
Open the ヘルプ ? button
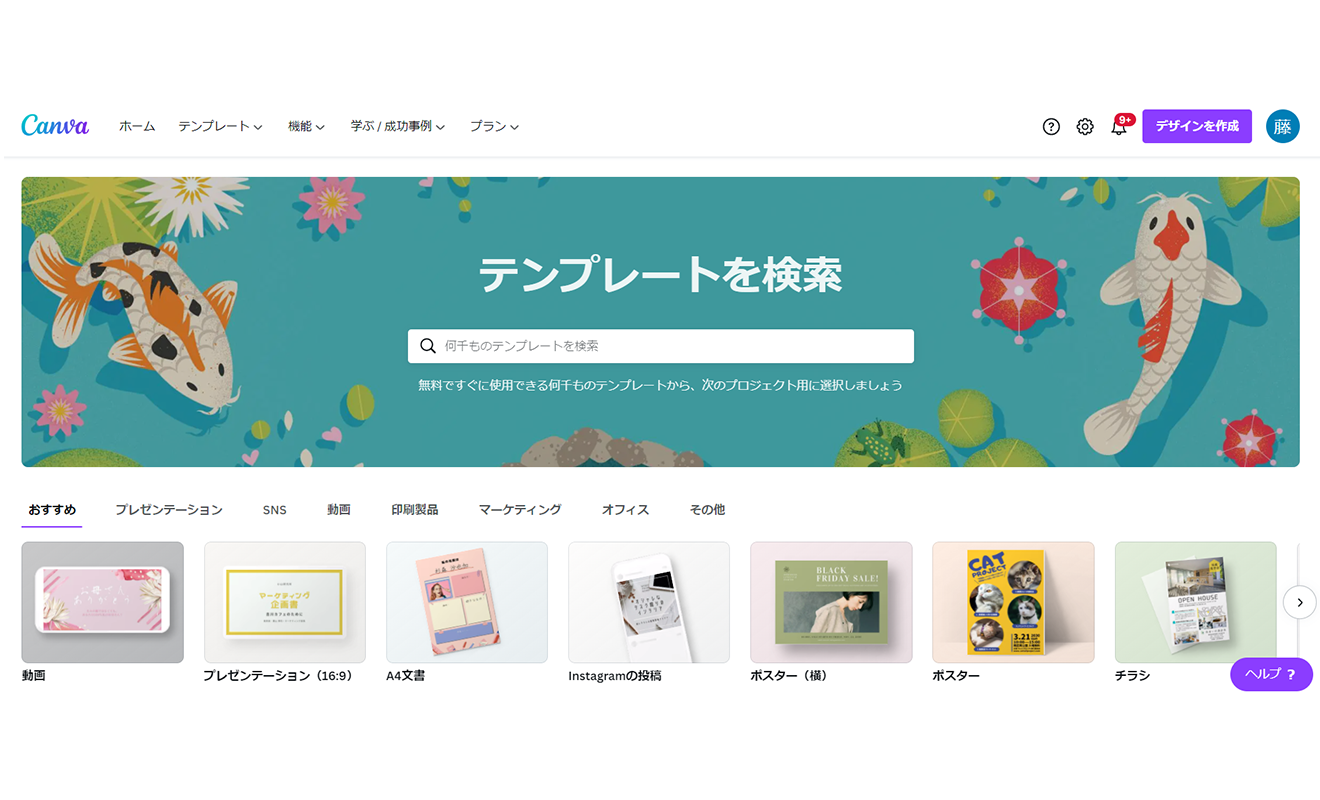point(1271,674)
